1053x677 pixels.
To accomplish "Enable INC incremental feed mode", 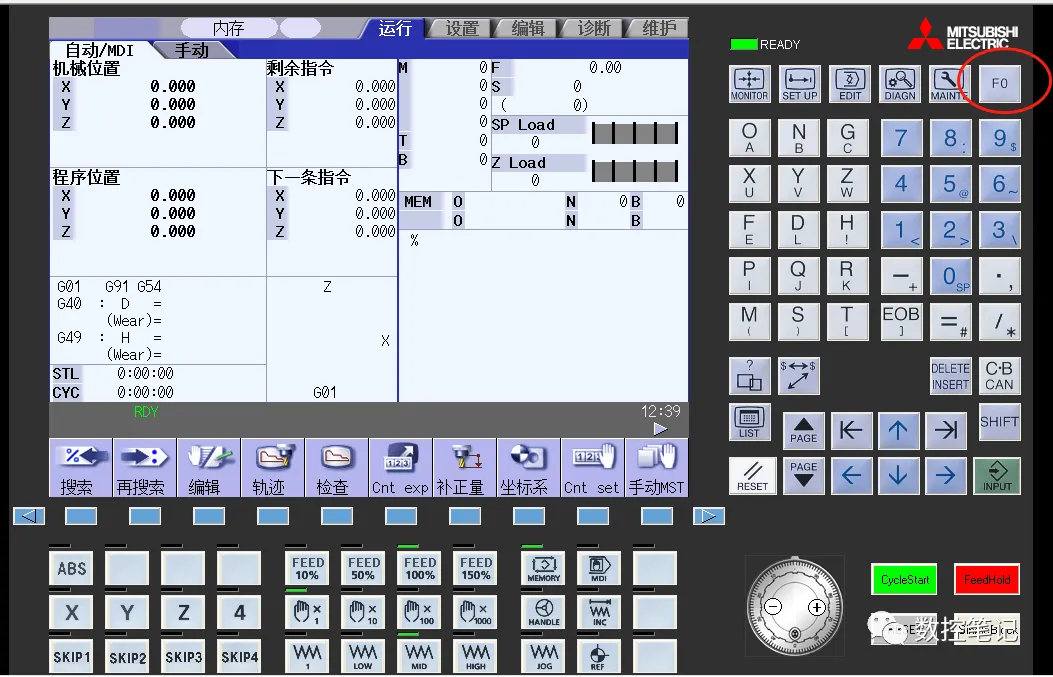I will 599,613.
